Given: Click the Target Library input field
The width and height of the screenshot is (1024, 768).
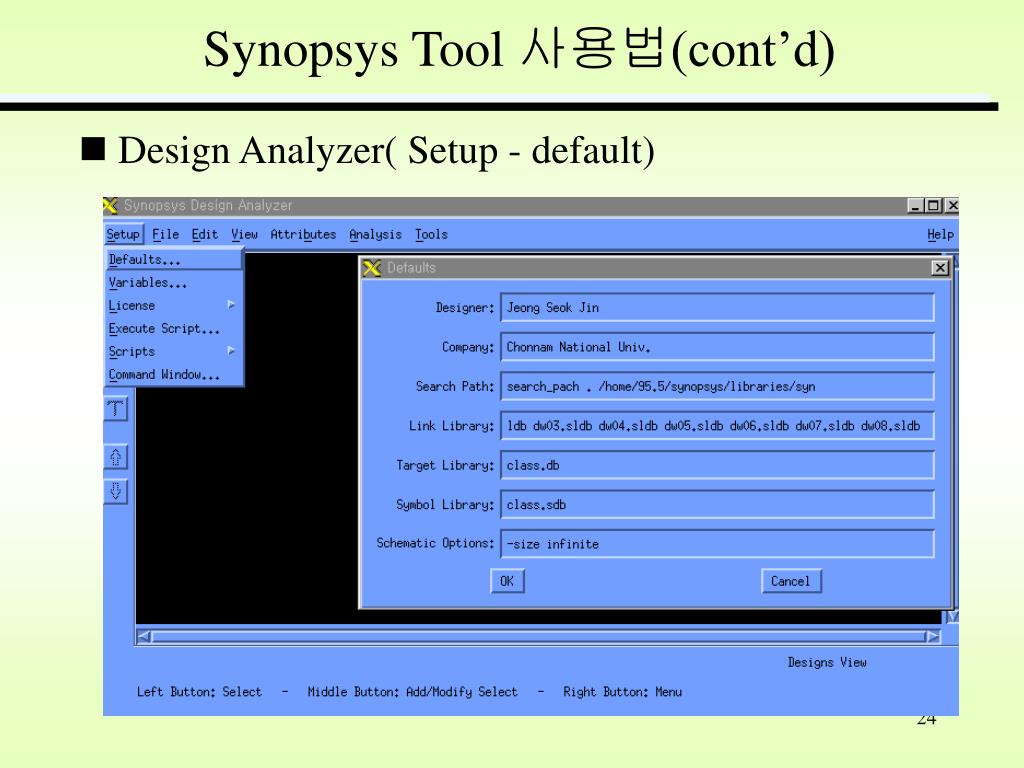Looking at the screenshot, I should tap(717, 465).
